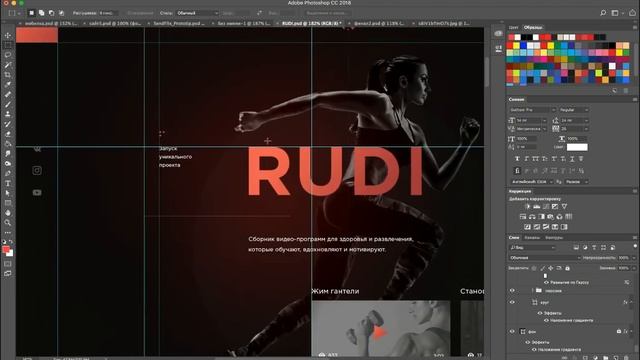Collapse the 'круг' layer effects list
Viewport: 640px width, 360px height.
(631, 302)
